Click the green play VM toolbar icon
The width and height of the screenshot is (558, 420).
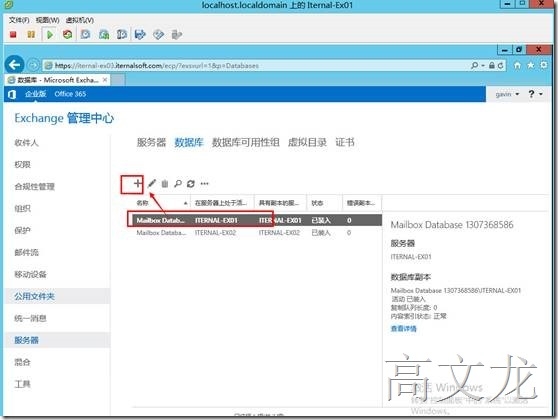coord(50,35)
